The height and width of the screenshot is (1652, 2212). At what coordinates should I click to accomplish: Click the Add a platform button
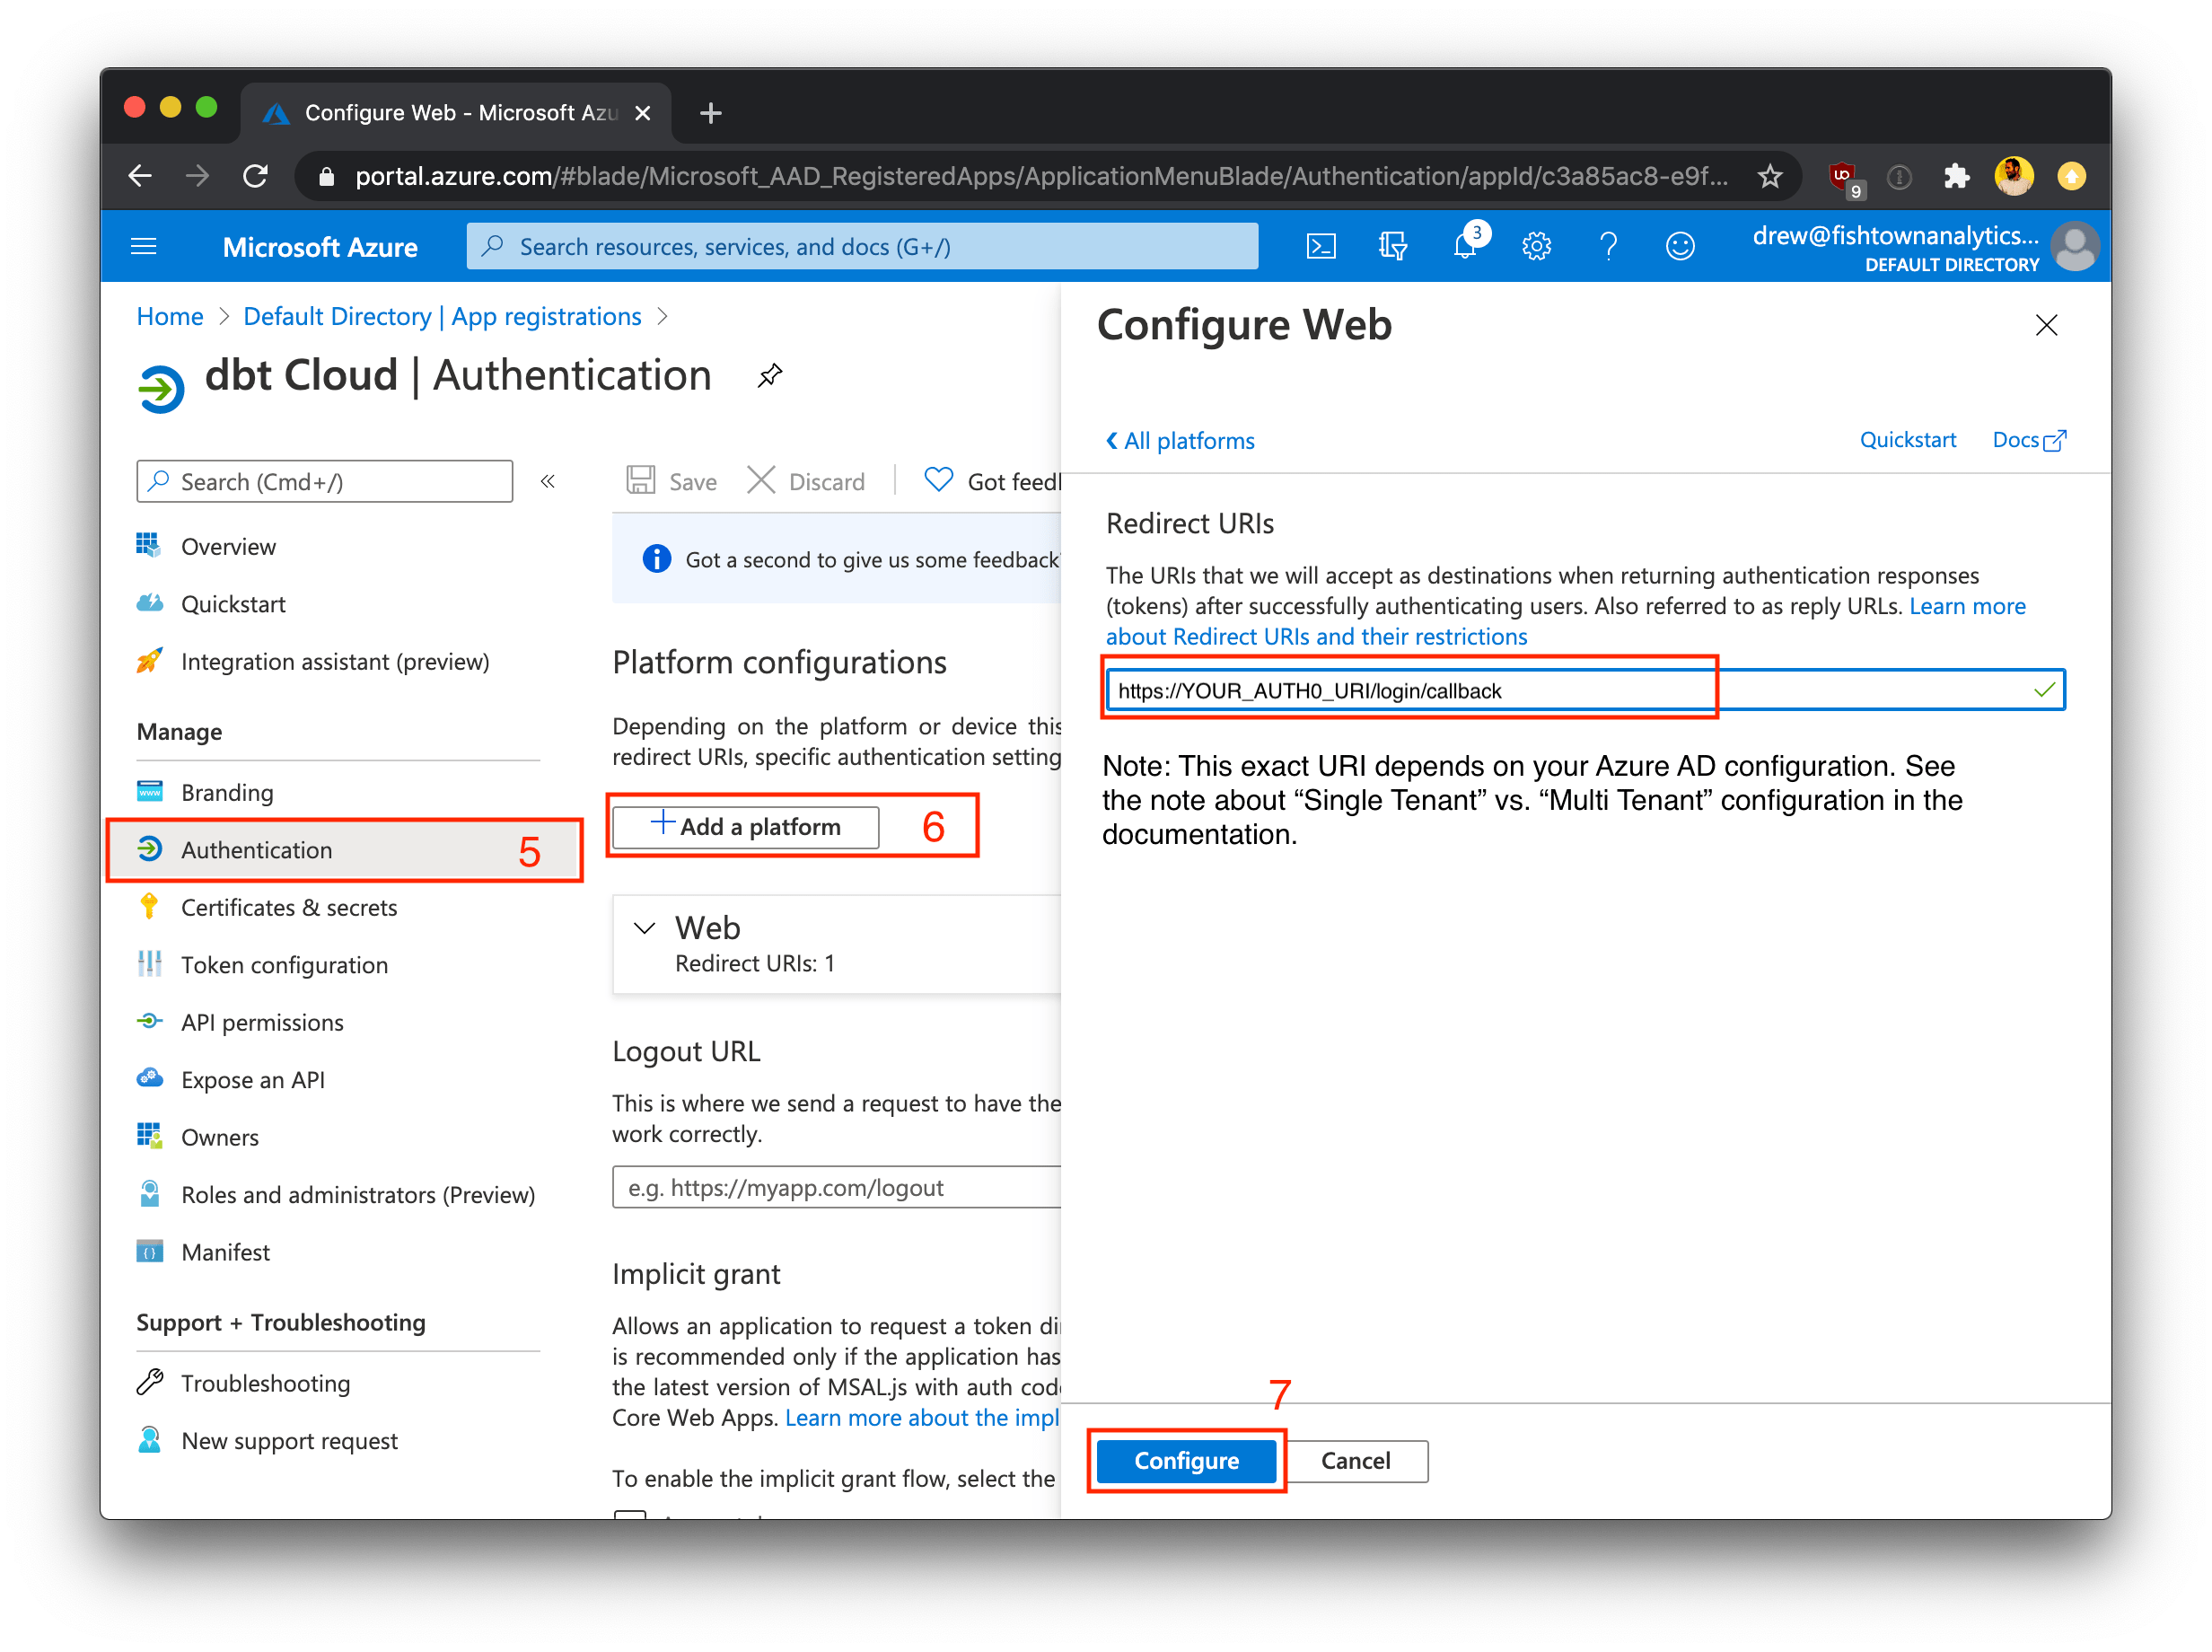coord(744,826)
